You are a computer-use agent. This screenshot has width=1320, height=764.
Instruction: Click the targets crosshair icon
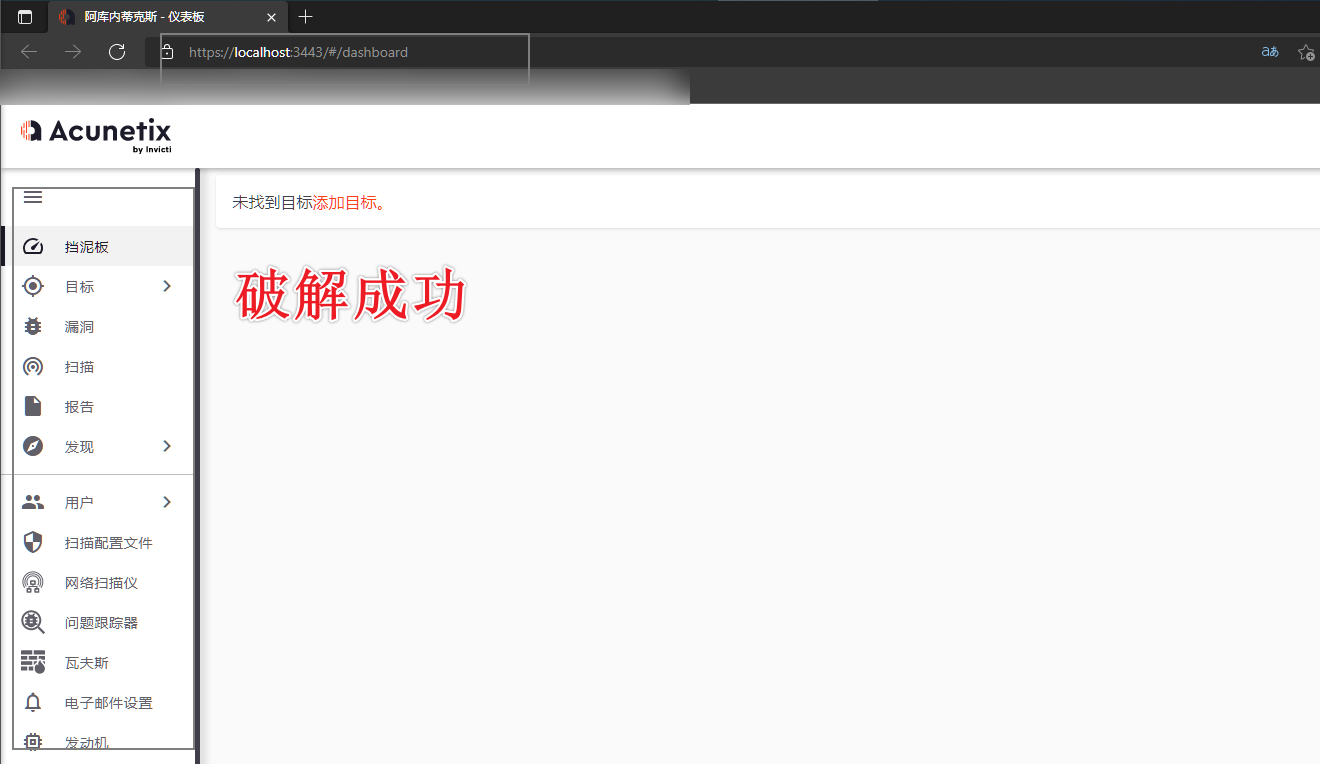[33, 287]
